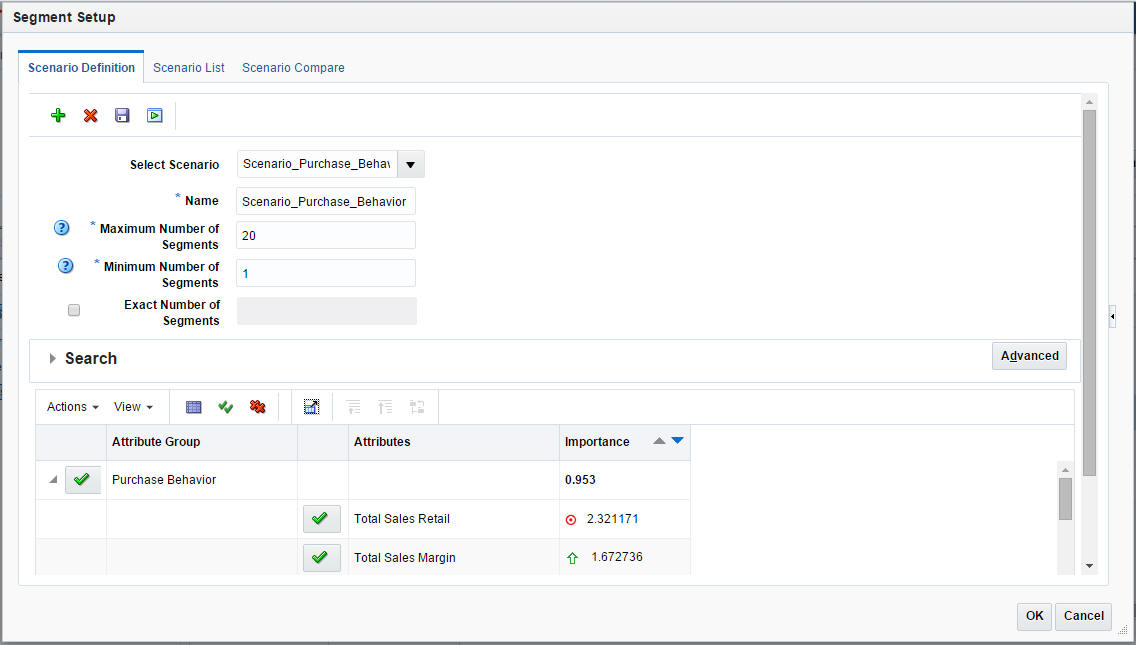The height and width of the screenshot is (645, 1136).
Task: Click the green plus add scenario icon
Action: coord(58,115)
